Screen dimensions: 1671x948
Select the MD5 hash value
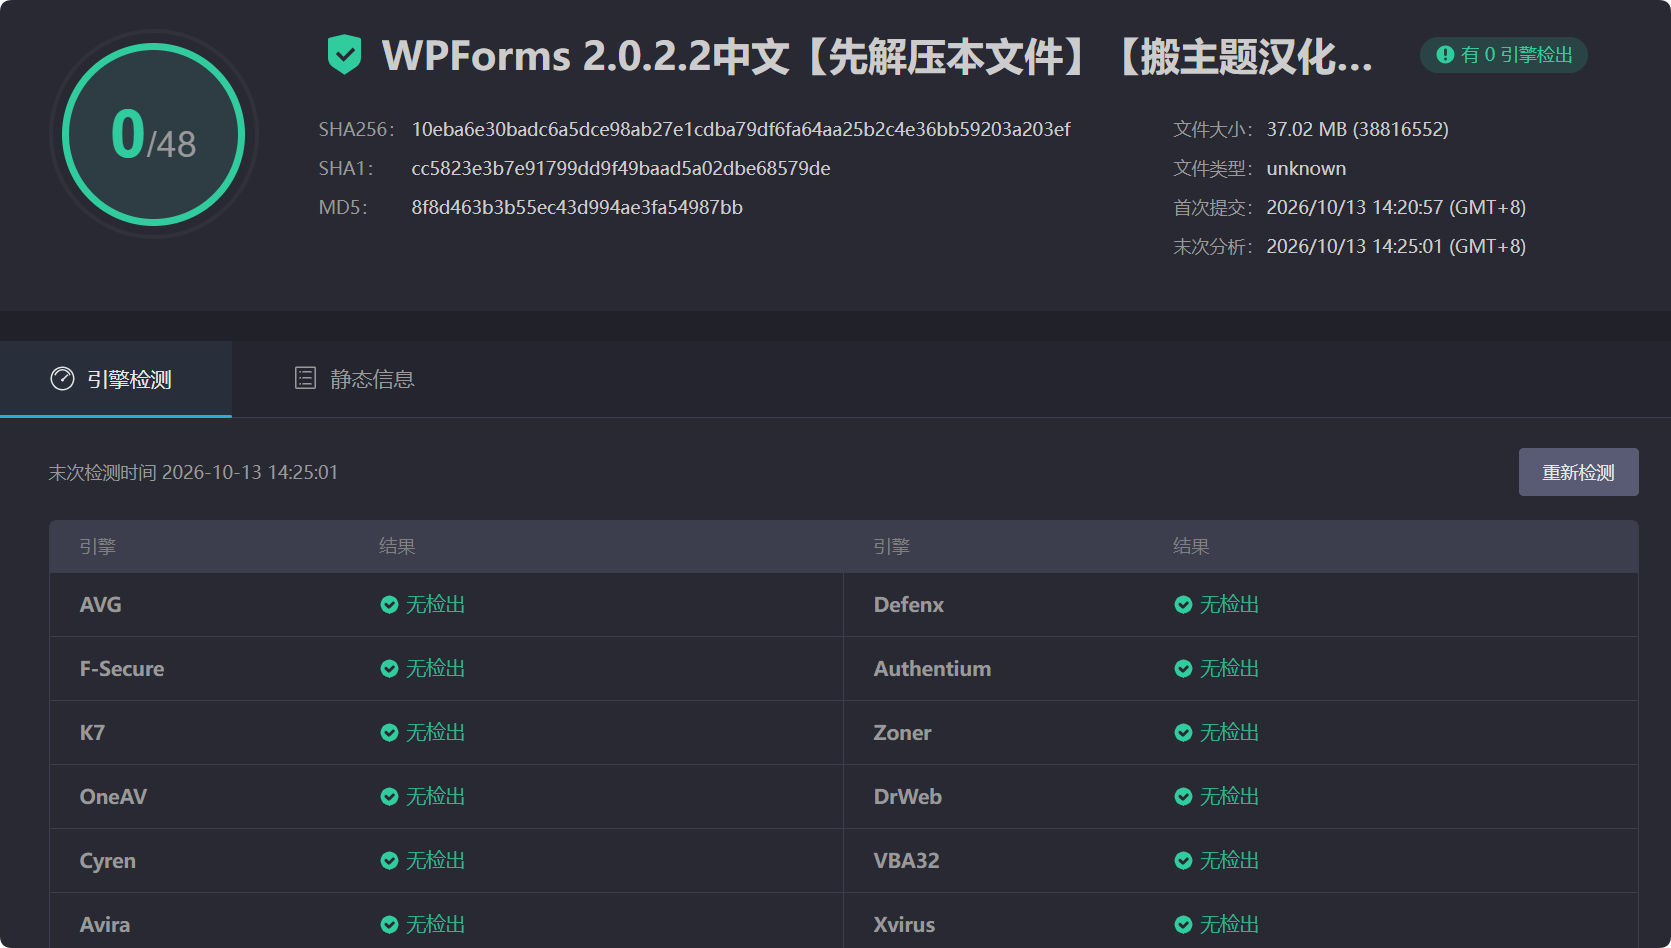tap(577, 207)
